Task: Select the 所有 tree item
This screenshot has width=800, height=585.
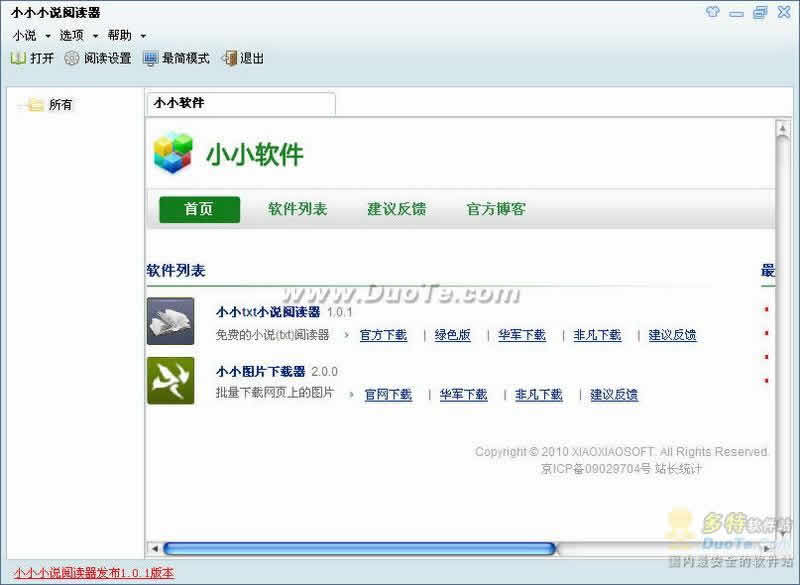Action: 60,105
